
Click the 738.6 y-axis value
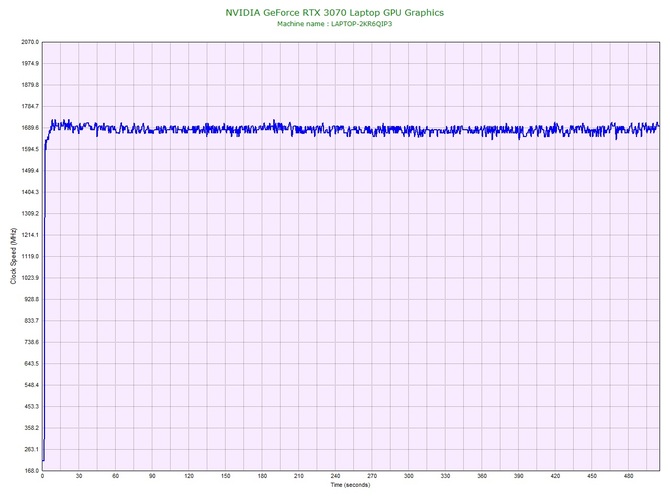(31, 342)
